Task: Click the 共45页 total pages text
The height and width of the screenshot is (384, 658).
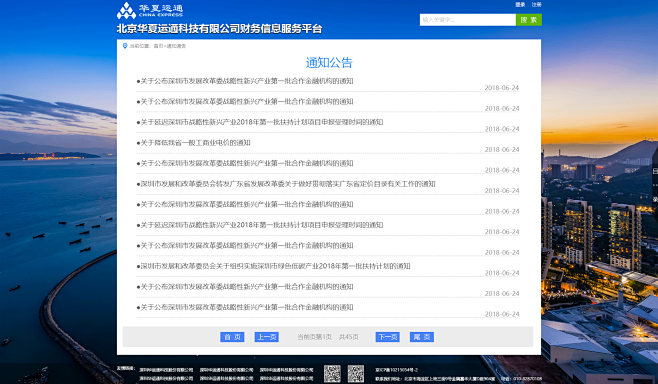Action: coord(349,337)
